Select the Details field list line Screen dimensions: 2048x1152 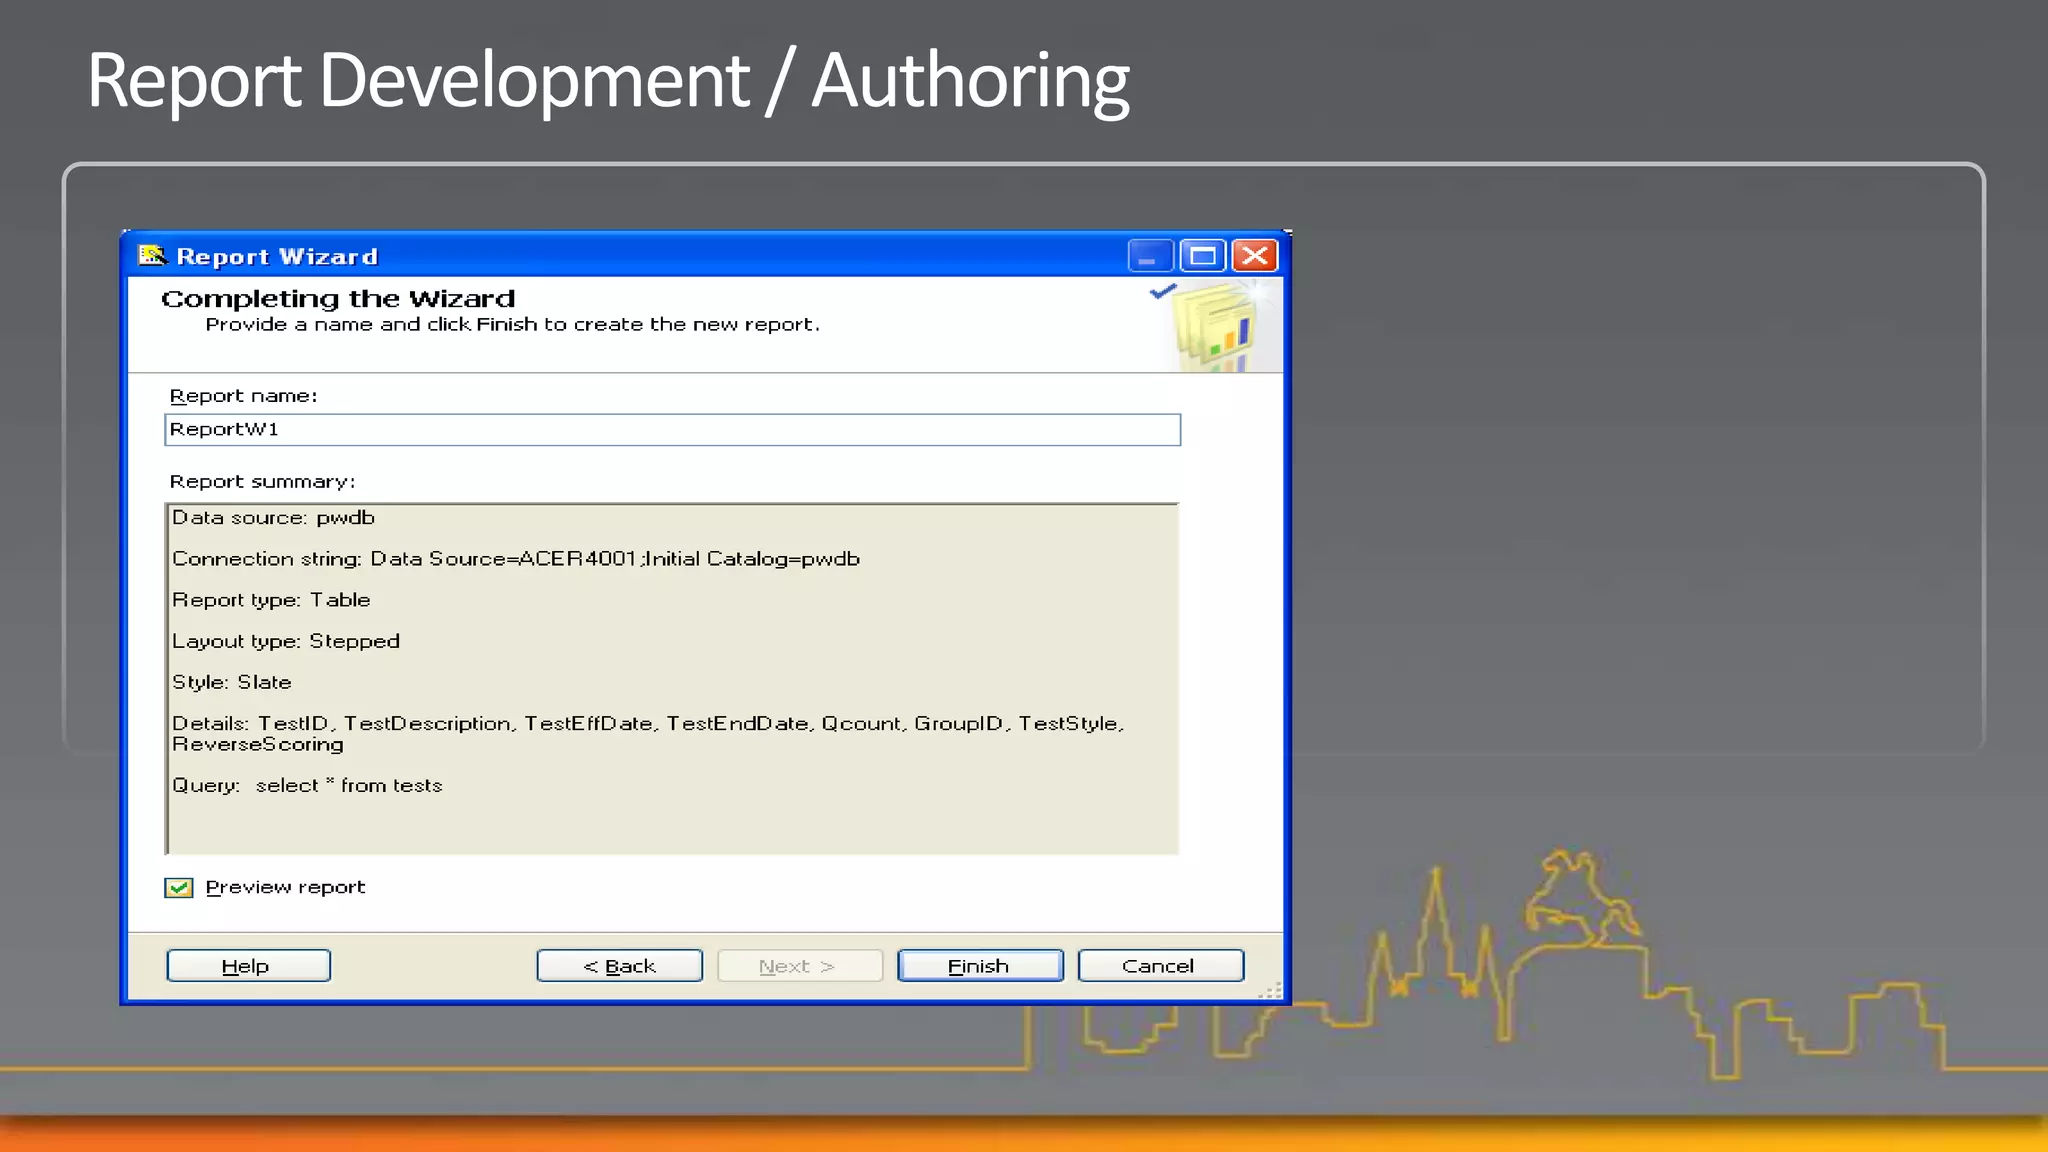pos(648,734)
